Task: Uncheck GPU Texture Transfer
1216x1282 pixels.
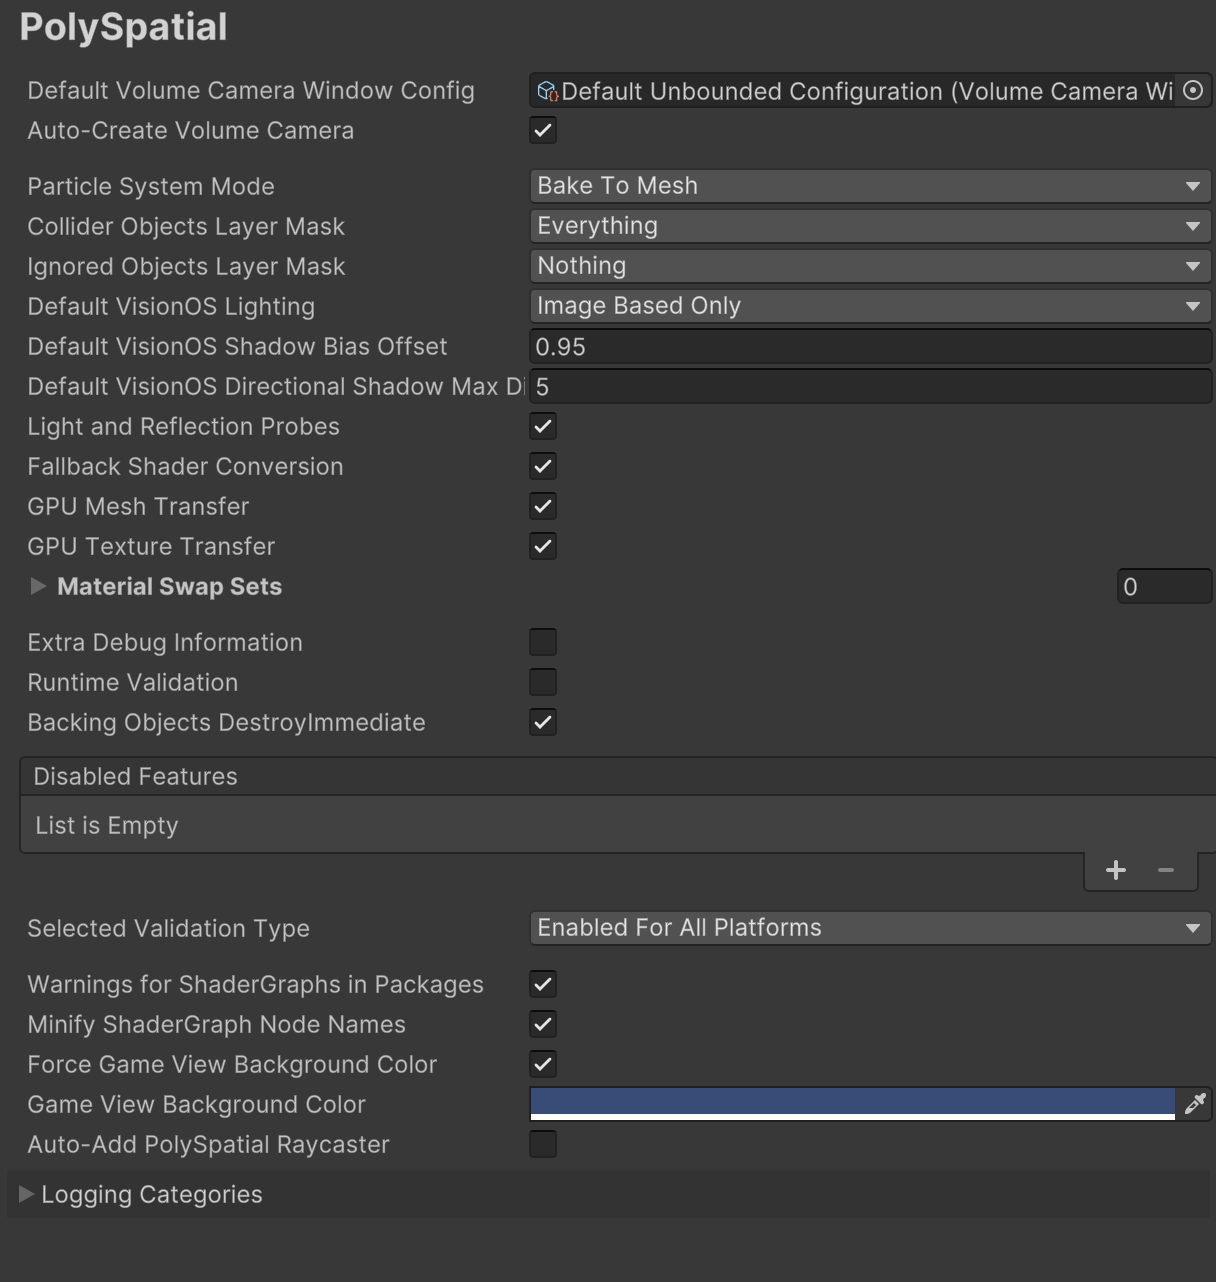Action: [x=543, y=546]
